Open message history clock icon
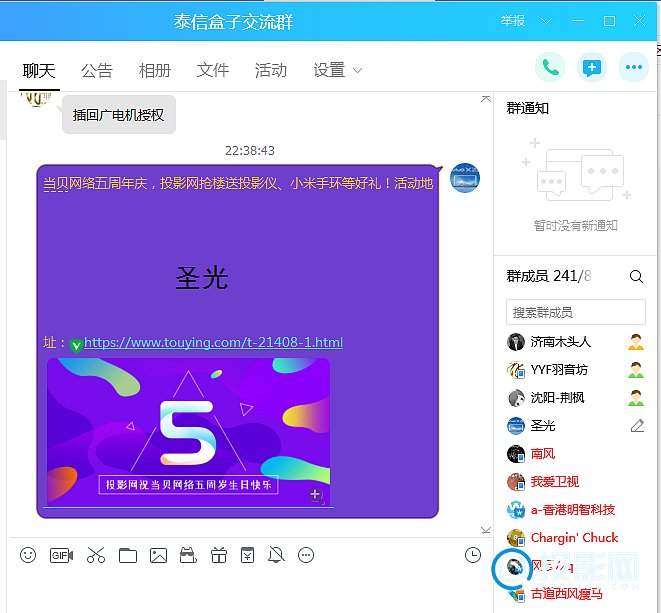 pos(473,555)
